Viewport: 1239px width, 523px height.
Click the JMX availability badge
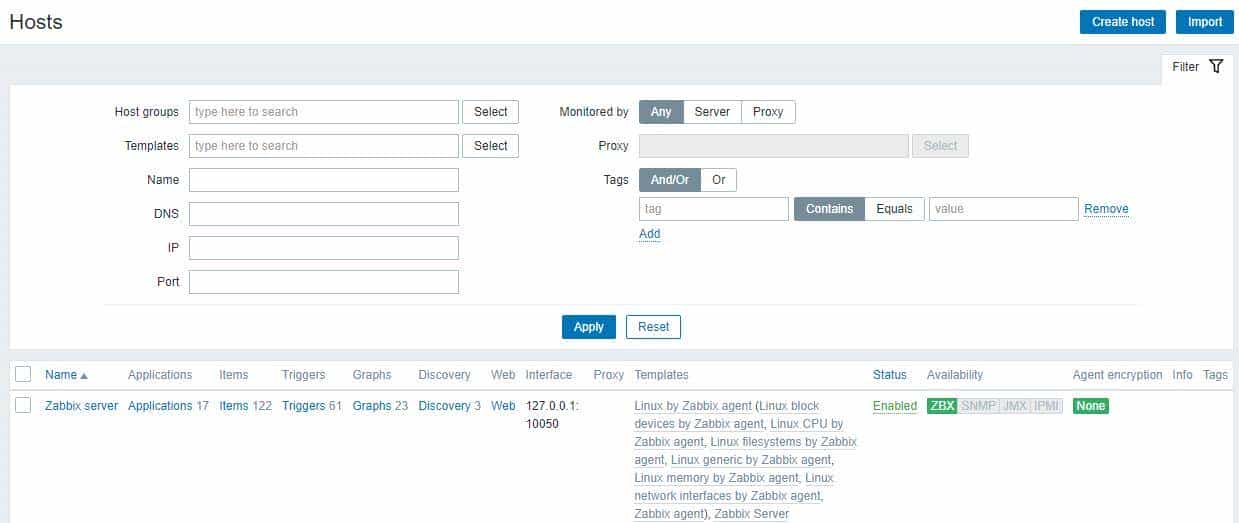click(1014, 406)
